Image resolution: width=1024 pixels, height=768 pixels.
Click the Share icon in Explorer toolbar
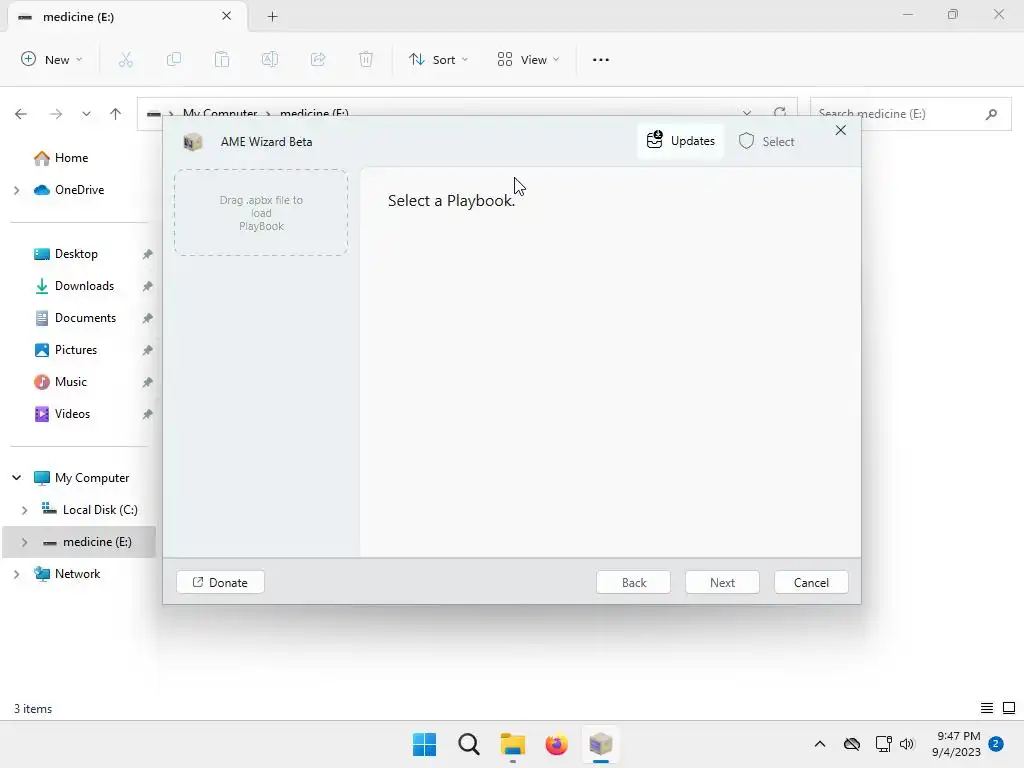318,59
